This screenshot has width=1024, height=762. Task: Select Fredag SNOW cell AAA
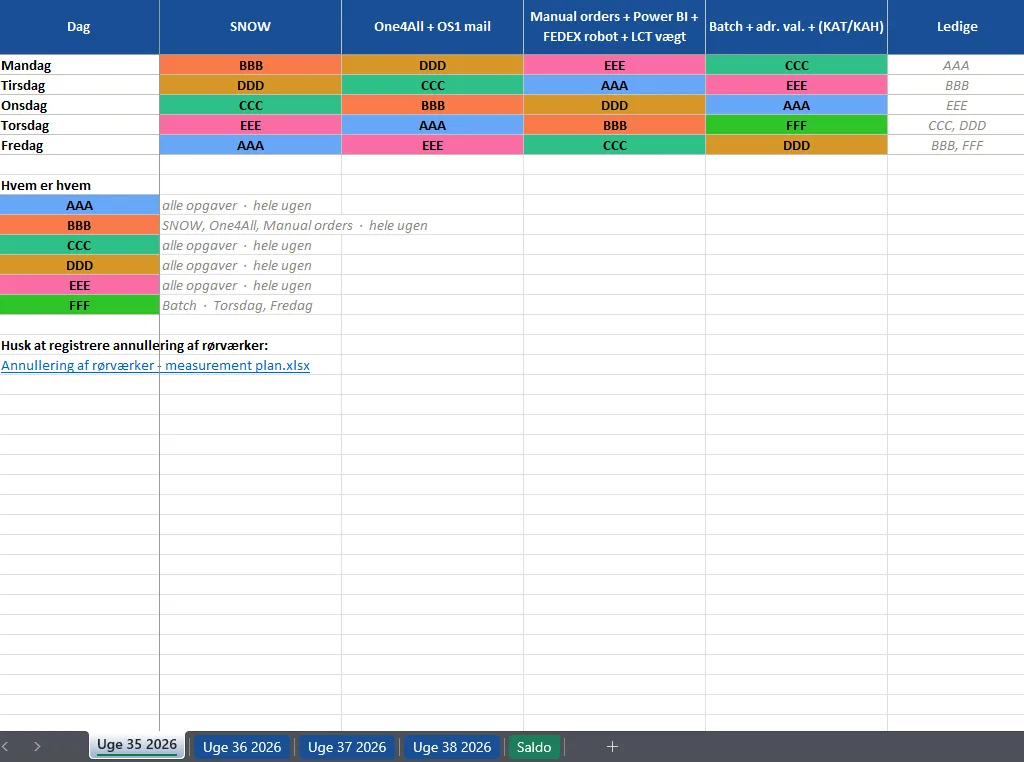pos(250,145)
